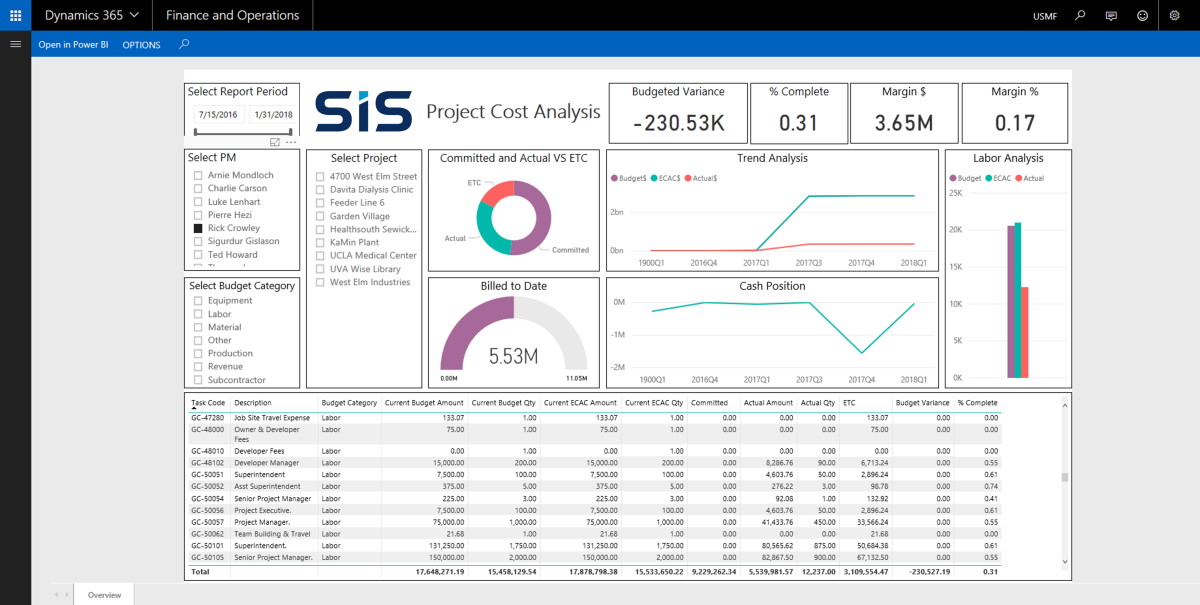Check the 4700 West Elm Street project

point(320,176)
